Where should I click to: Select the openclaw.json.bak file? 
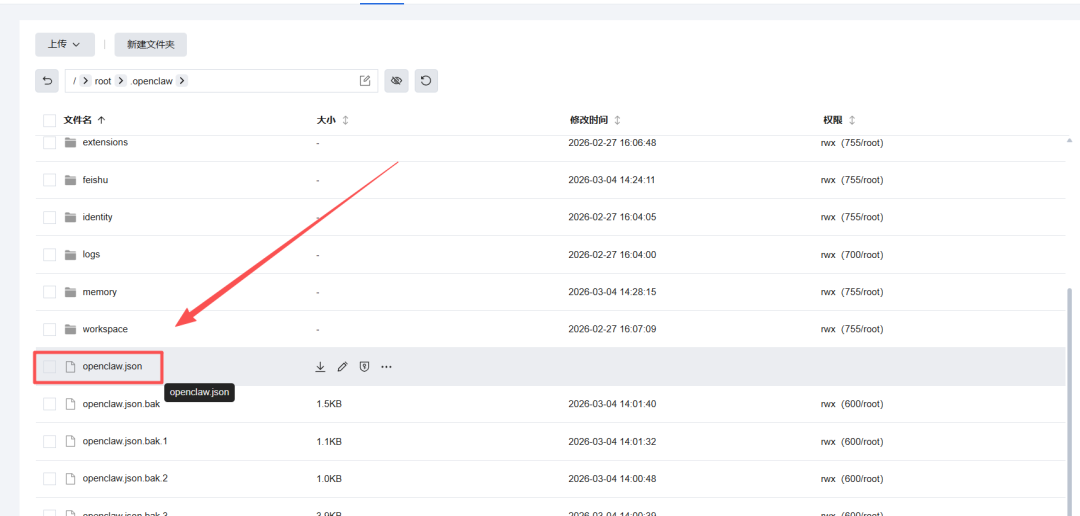click(x=121, y=404)
